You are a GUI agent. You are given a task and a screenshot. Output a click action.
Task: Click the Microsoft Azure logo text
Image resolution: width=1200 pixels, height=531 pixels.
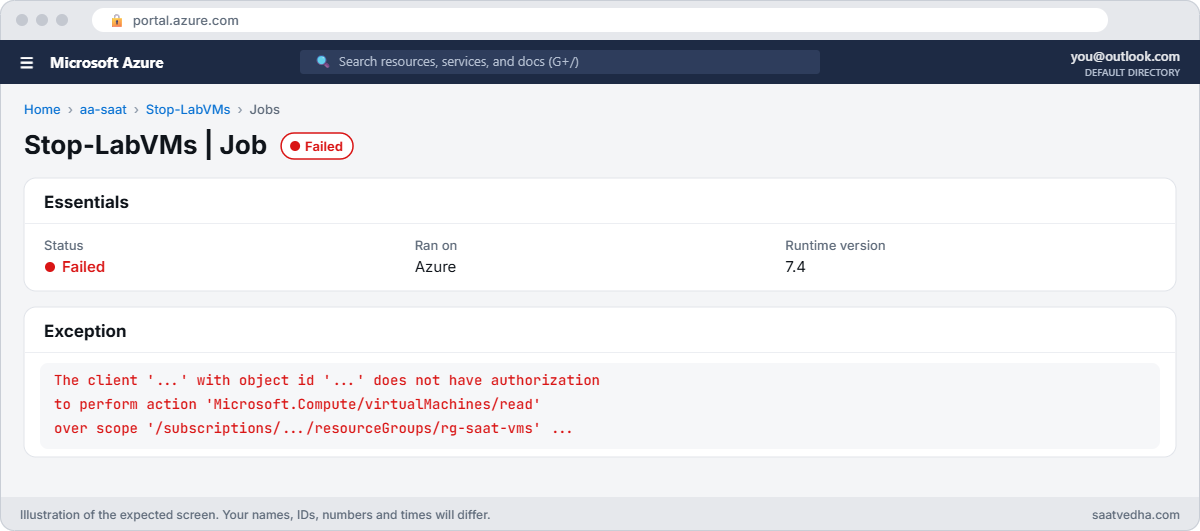click(107, 62)
